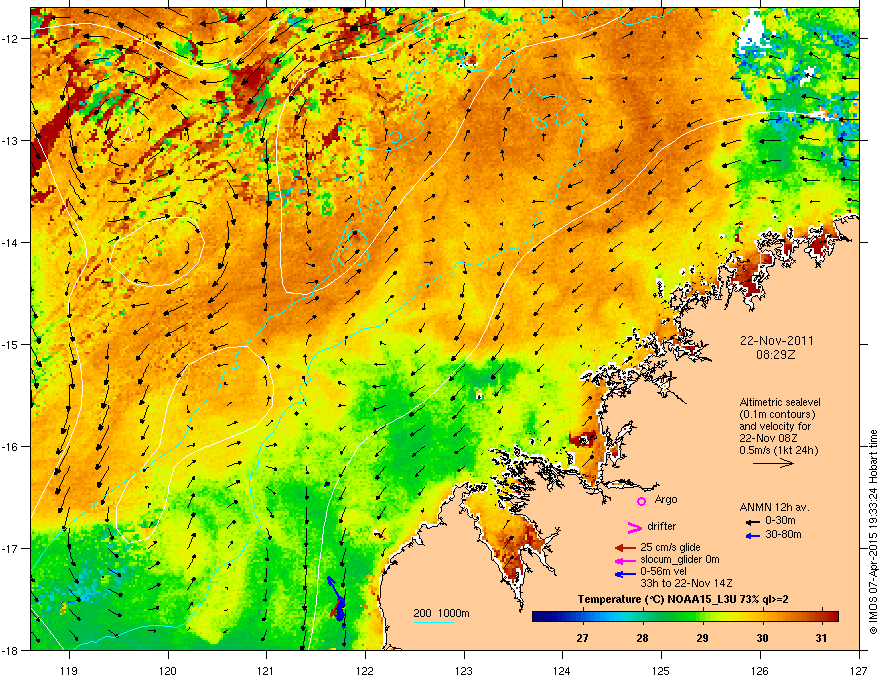Select the '30-80m' depth label
Screen dimensions: 880x680
(783, 534)
